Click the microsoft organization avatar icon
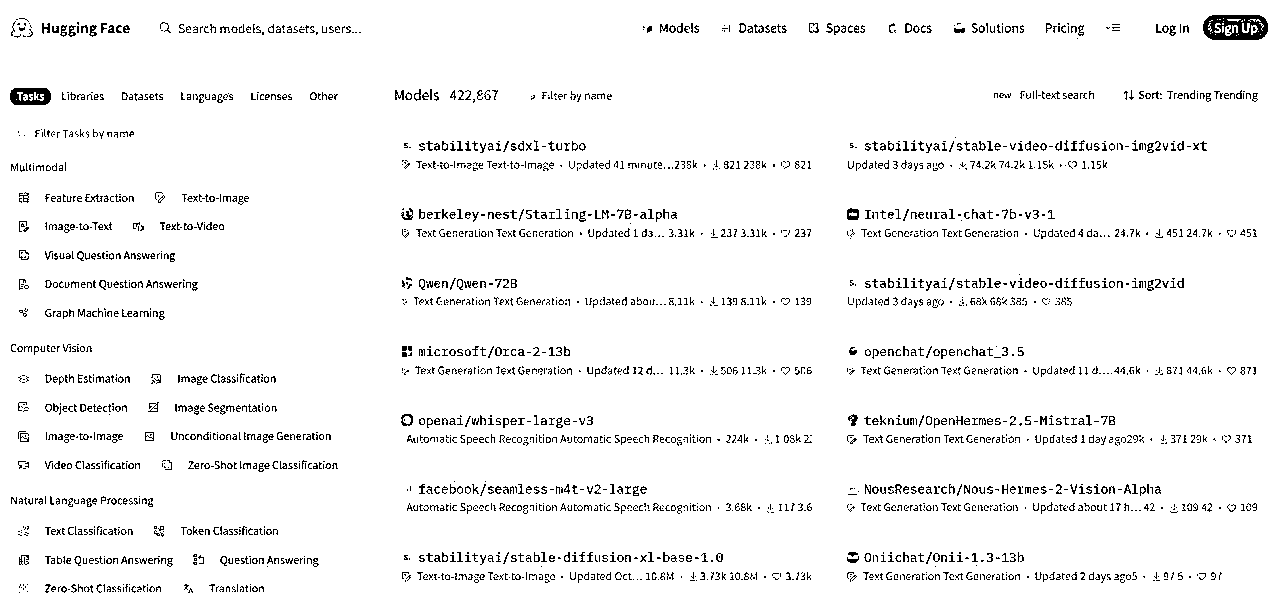The image size is (1280, 593). (407, 352)
